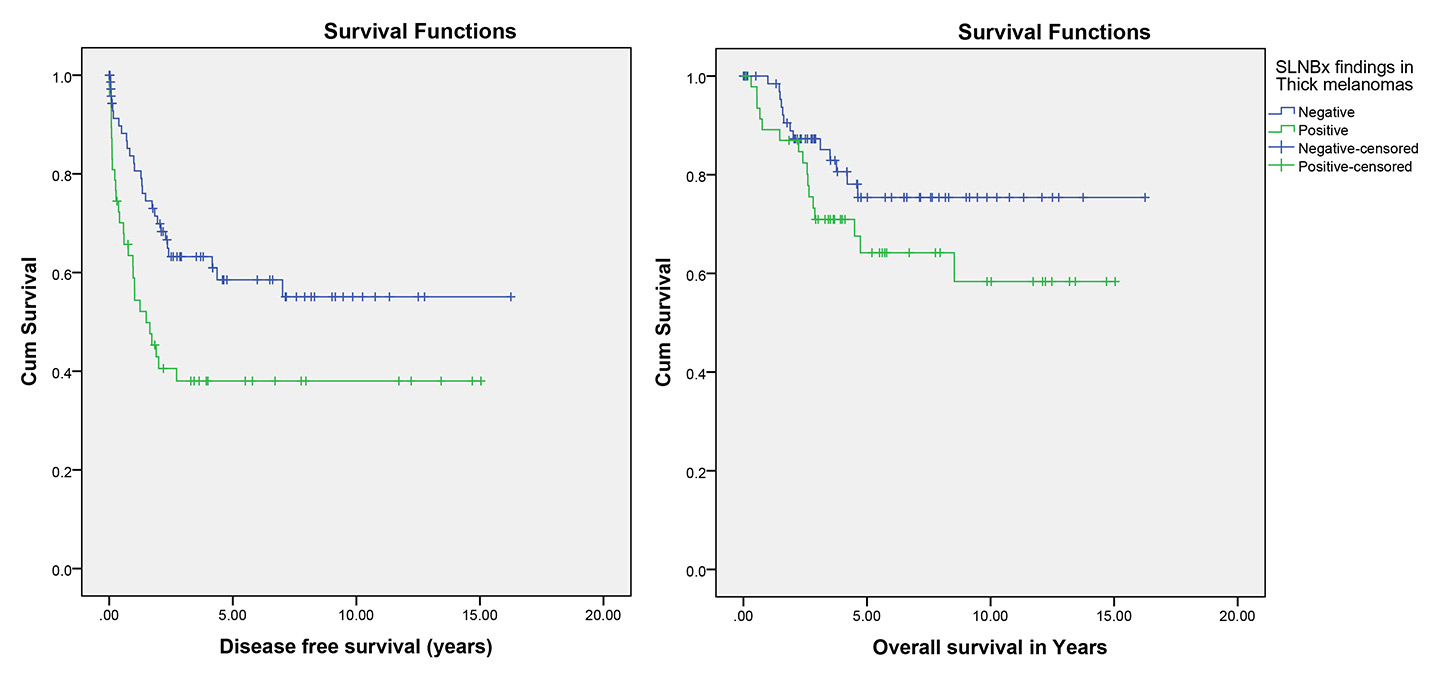
Task: Select the "Positive-censored" legend text
Action: point(1355,167)
